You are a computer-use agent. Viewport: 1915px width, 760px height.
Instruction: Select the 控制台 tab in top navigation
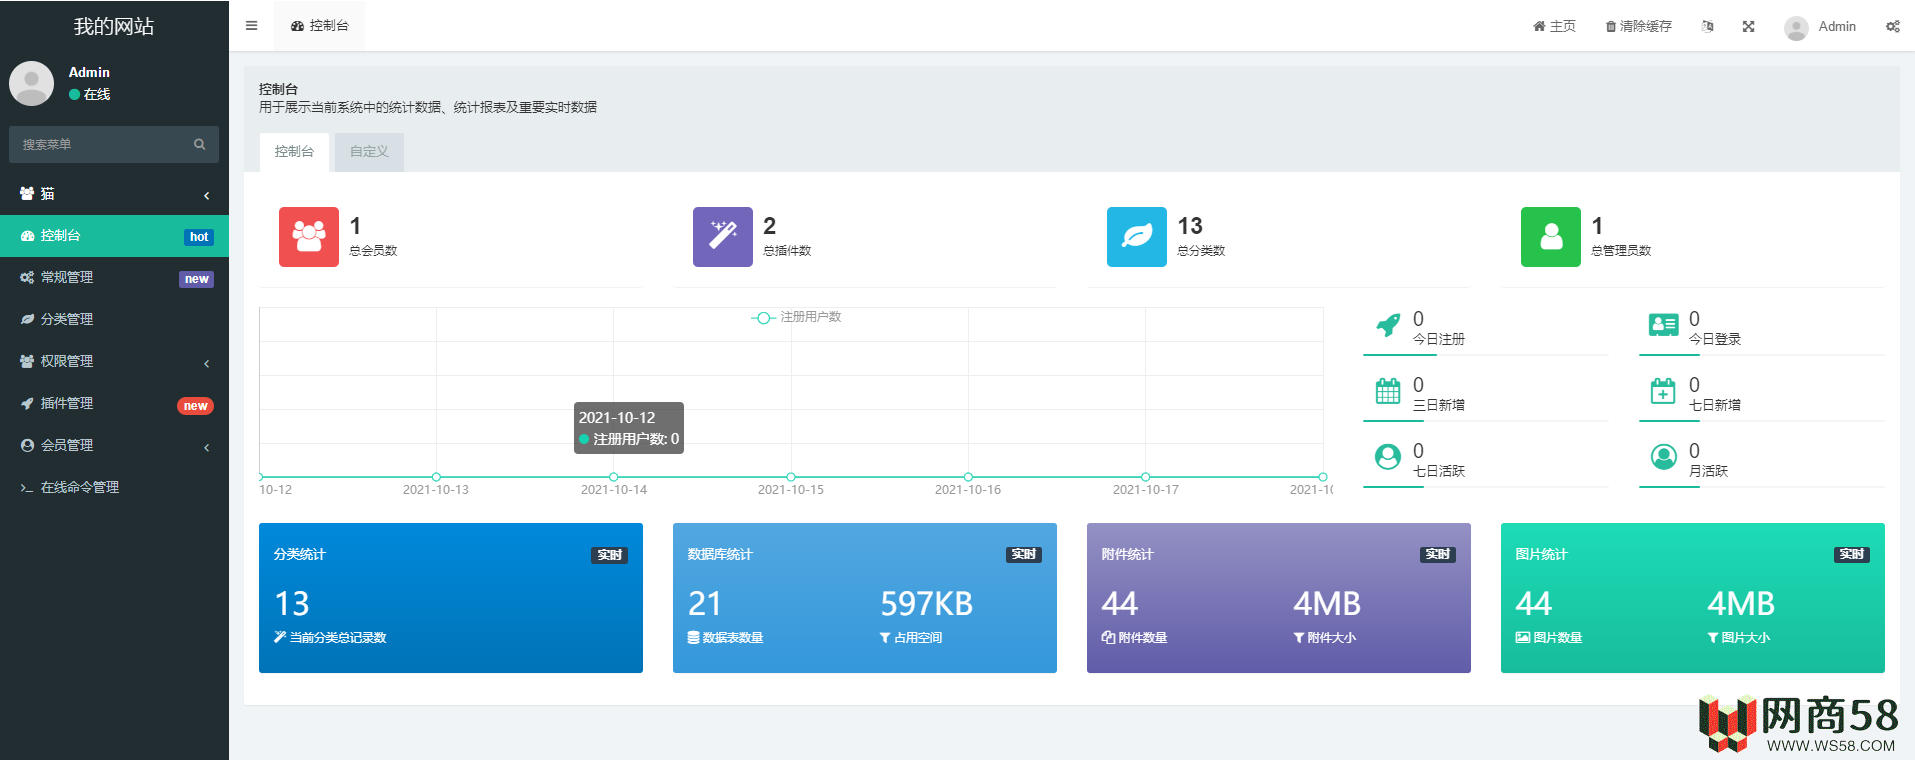point(319,26)
